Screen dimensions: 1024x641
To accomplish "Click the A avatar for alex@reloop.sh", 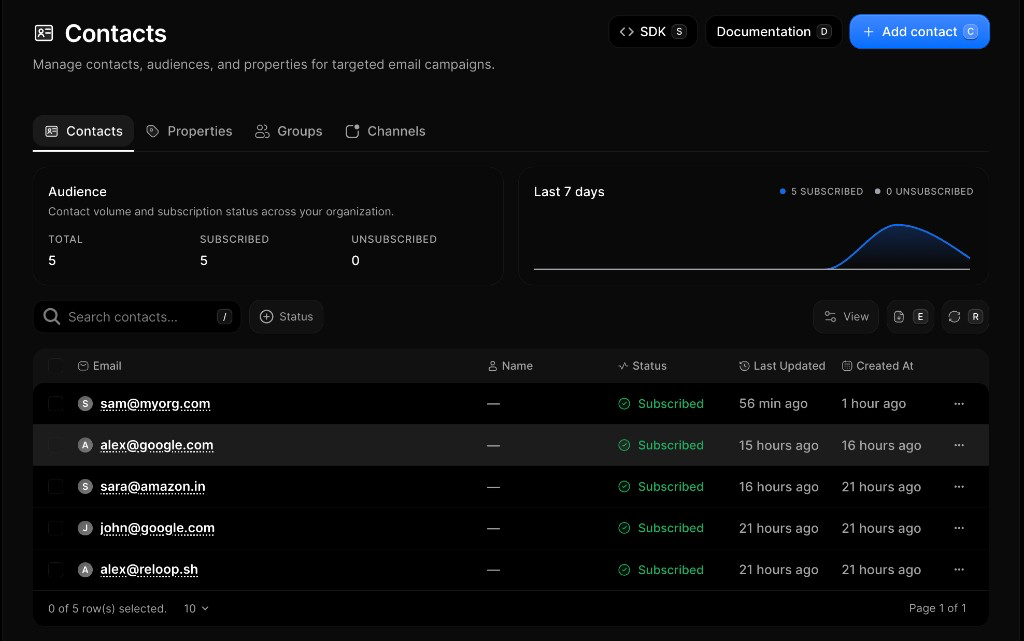I will [x=85, y=570].
